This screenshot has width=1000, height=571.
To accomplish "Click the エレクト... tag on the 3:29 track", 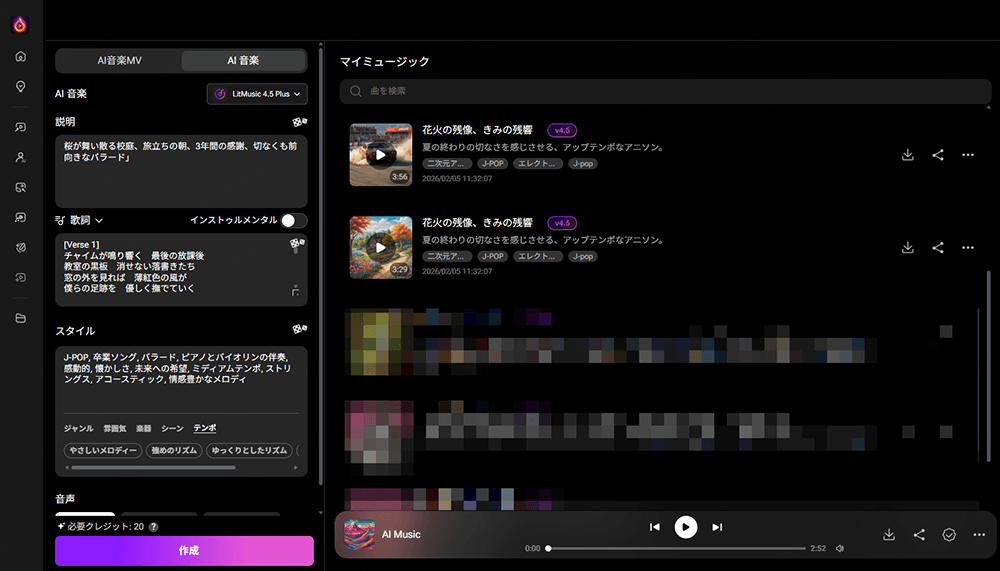I will pos(536,256).
